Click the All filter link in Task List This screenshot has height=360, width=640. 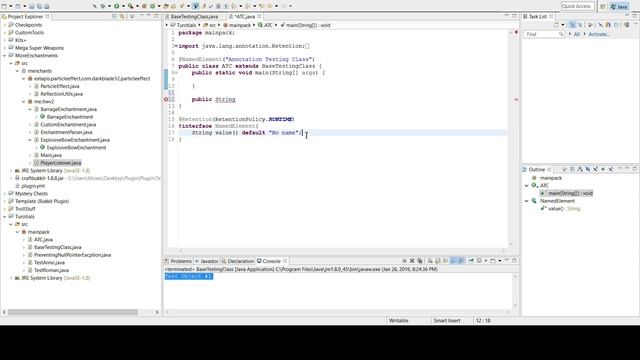[x=577, y=34]
